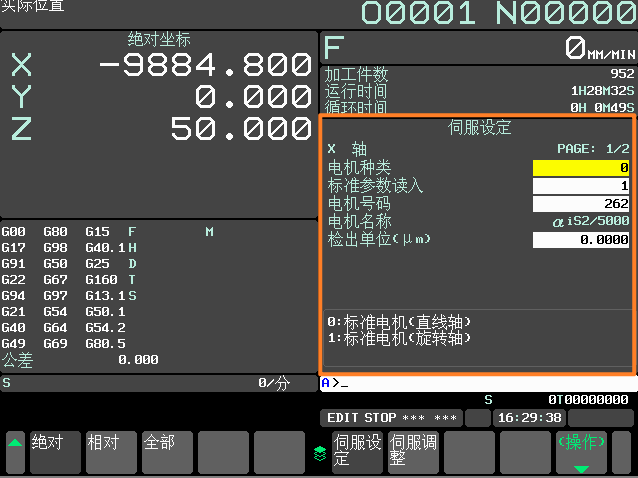
Task: Click the green stacked-layers icon
Action: point(319,453)
